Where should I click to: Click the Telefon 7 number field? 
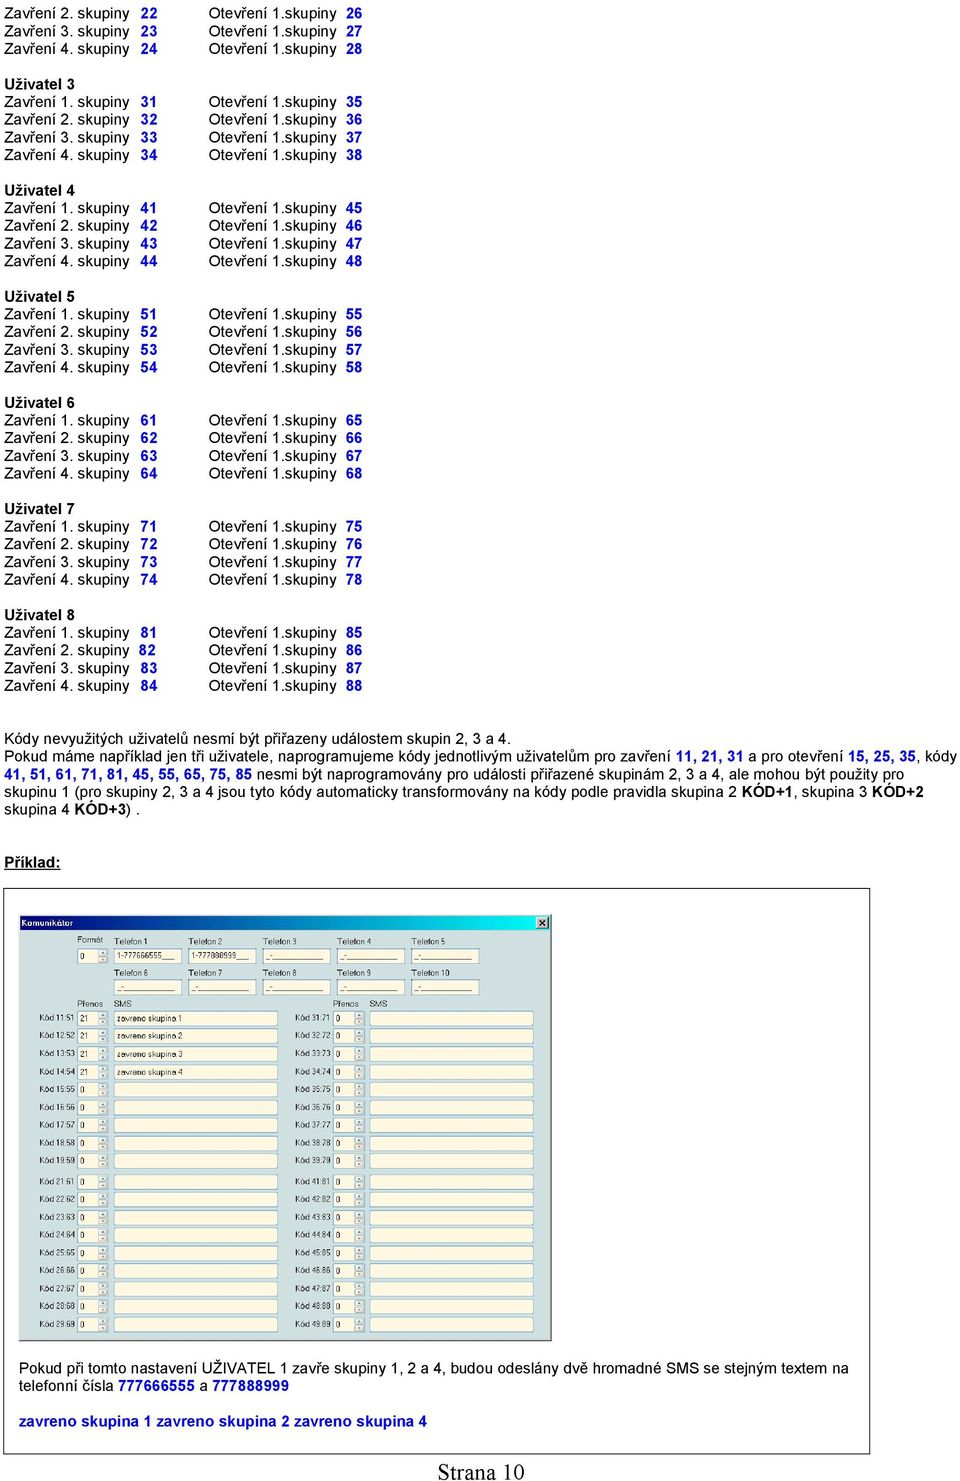(222, 987)
